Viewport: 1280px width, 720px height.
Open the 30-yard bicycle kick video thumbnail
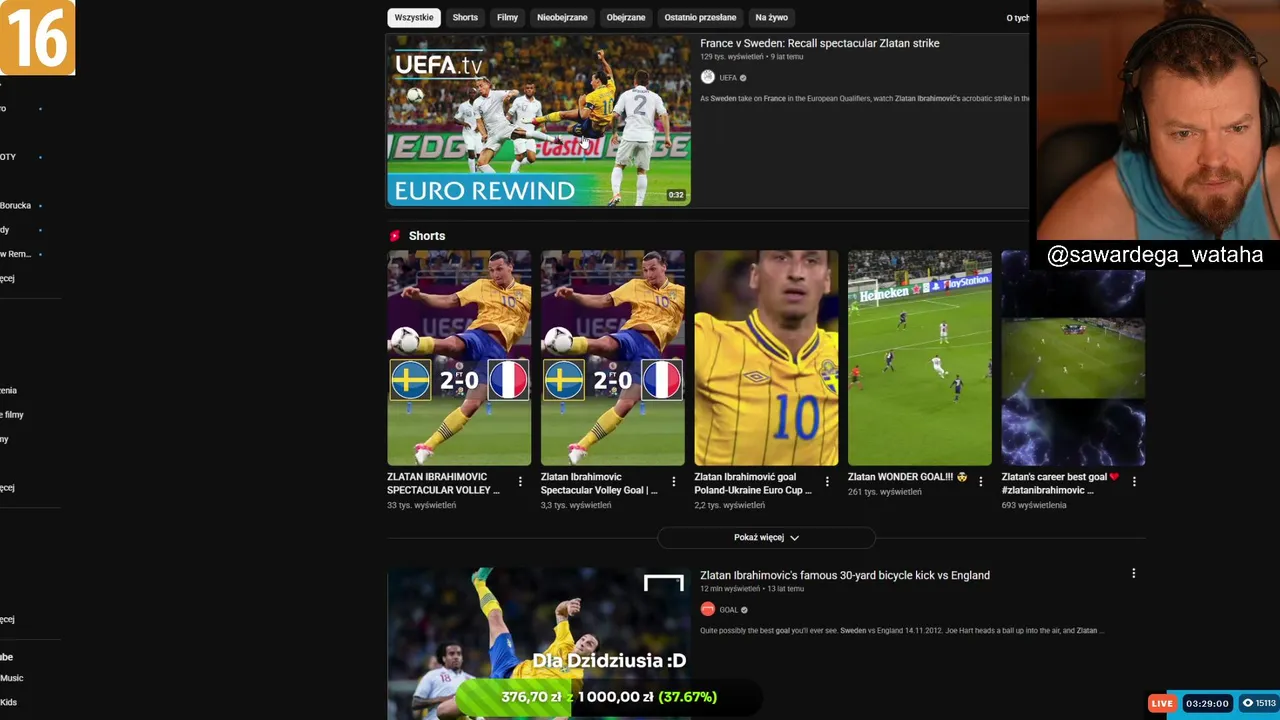click(x=539, y=643)
